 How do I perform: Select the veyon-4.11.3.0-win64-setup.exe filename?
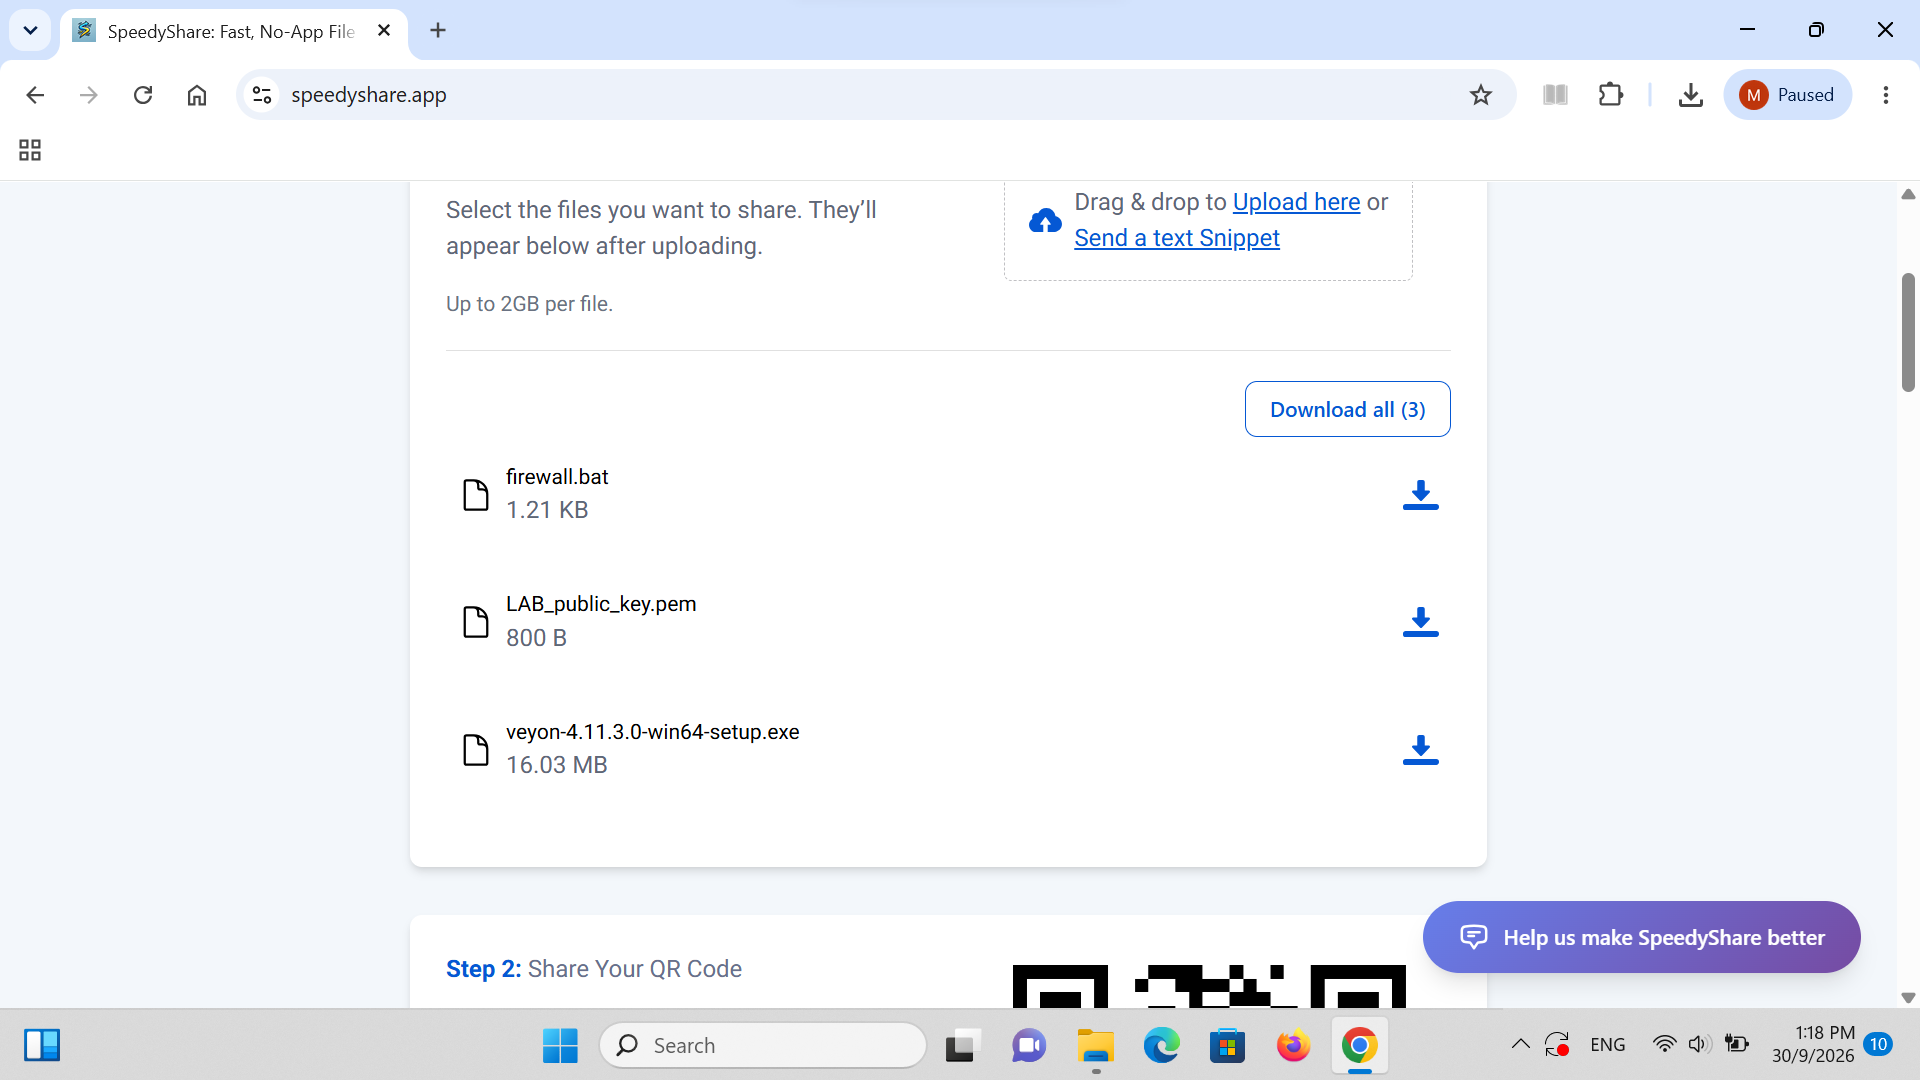pos(653,732)
